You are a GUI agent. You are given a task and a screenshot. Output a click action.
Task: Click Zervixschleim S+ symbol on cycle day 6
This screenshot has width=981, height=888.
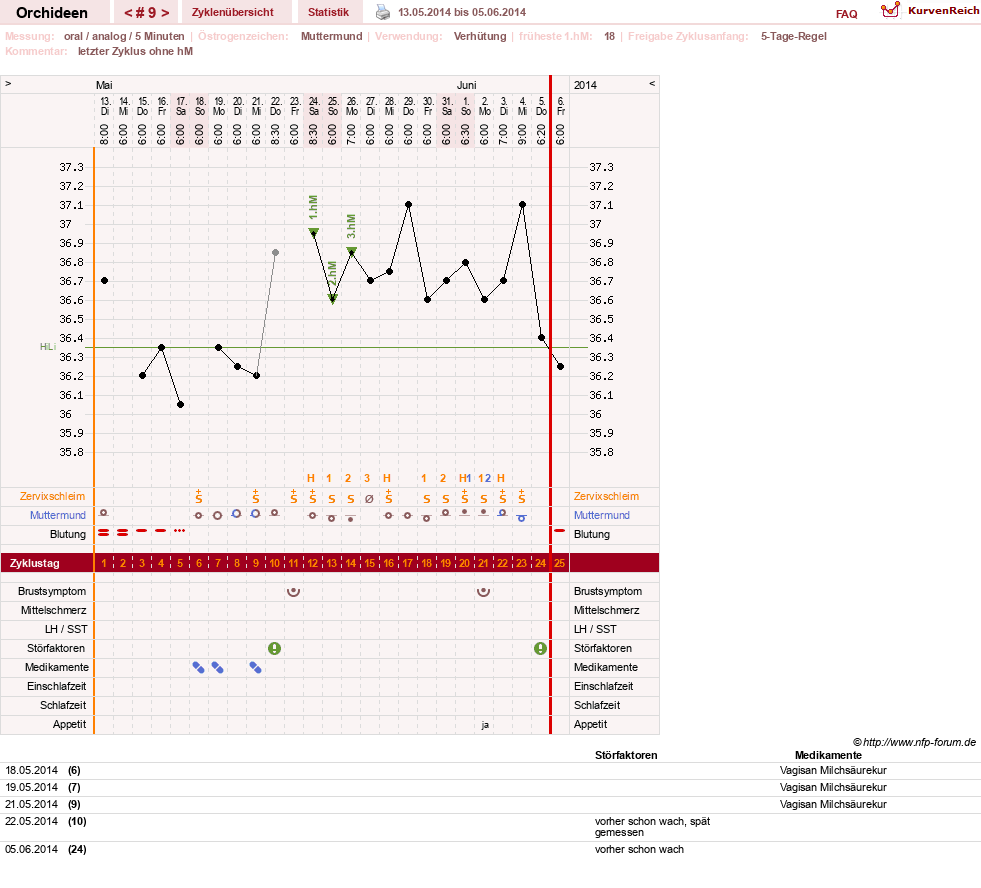(x=198, y=496)
